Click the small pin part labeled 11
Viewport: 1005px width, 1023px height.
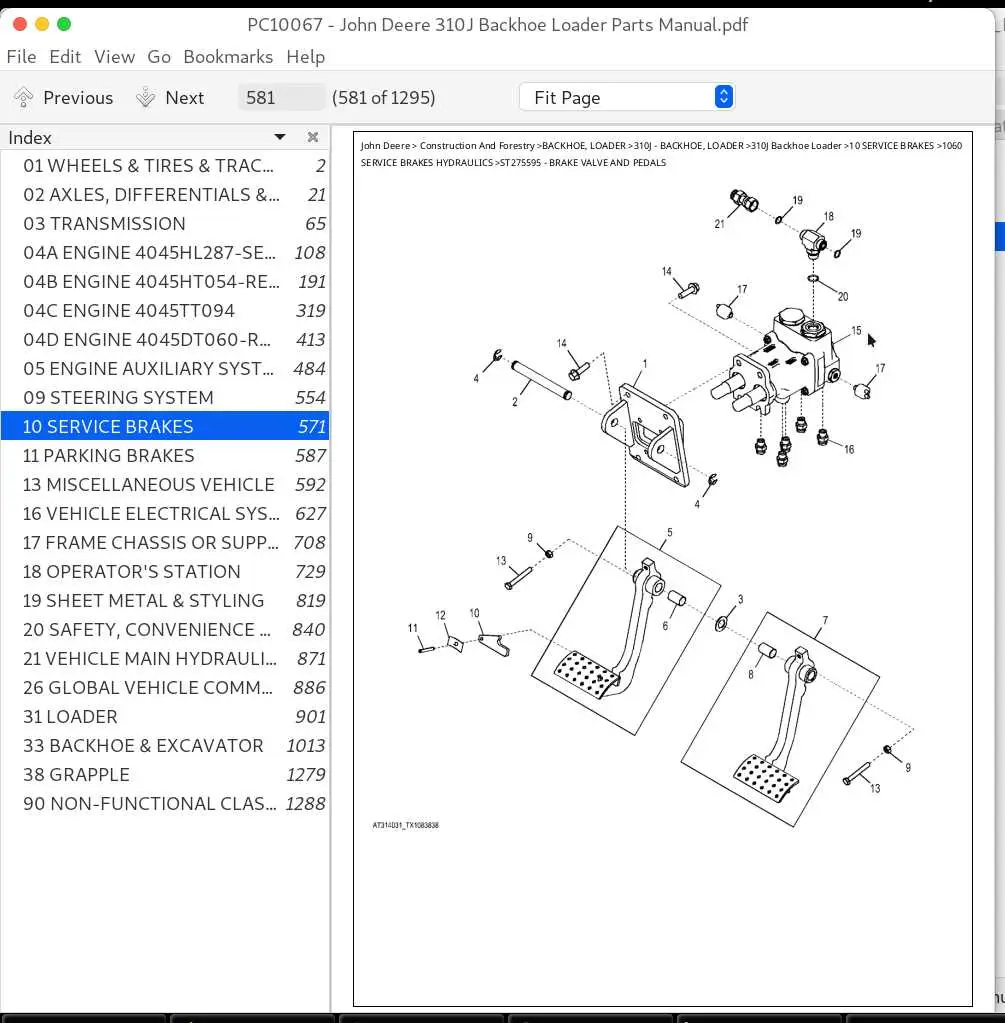coord(426,649)
